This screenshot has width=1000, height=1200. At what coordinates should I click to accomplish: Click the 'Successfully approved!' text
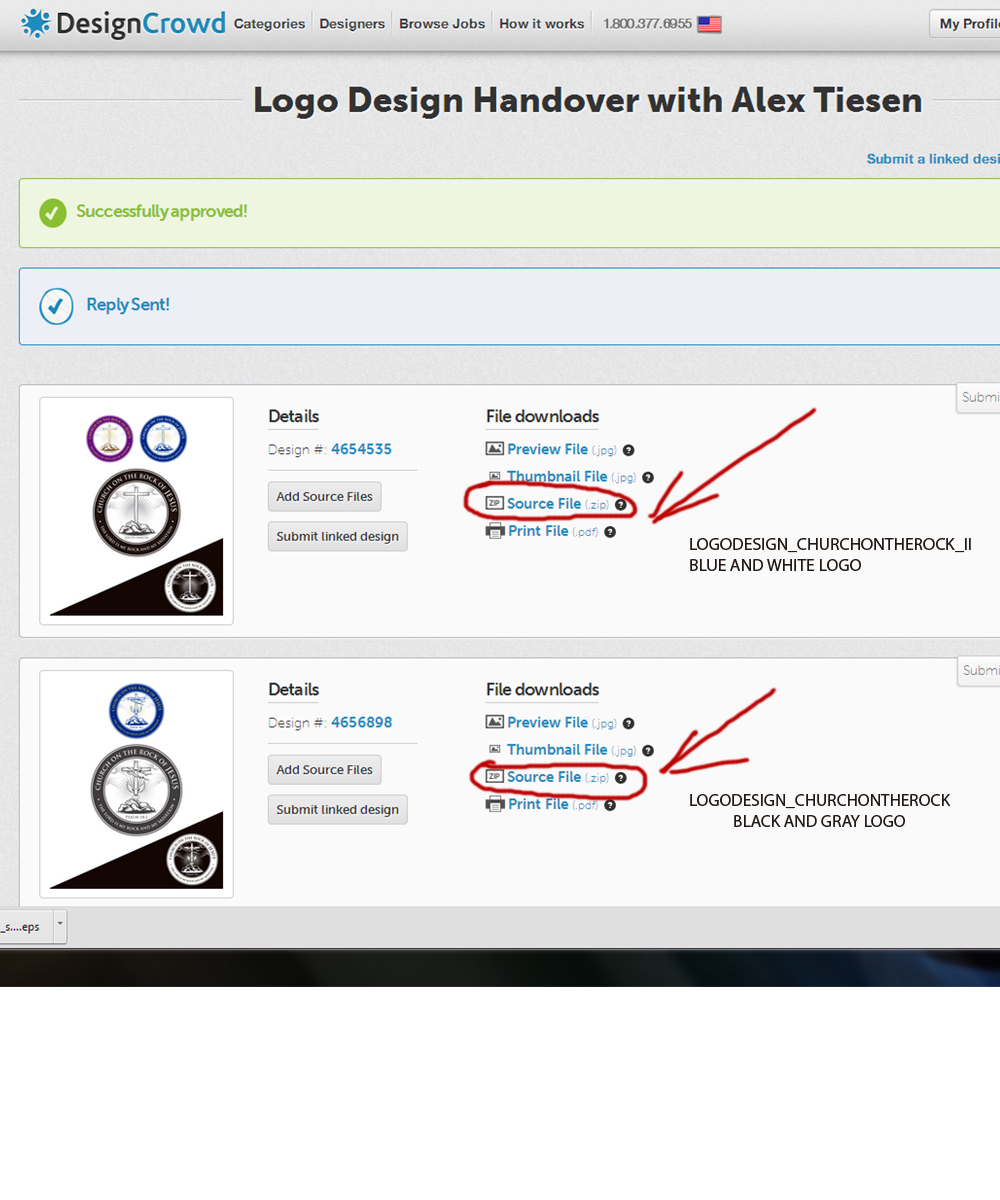coord(162,212)
